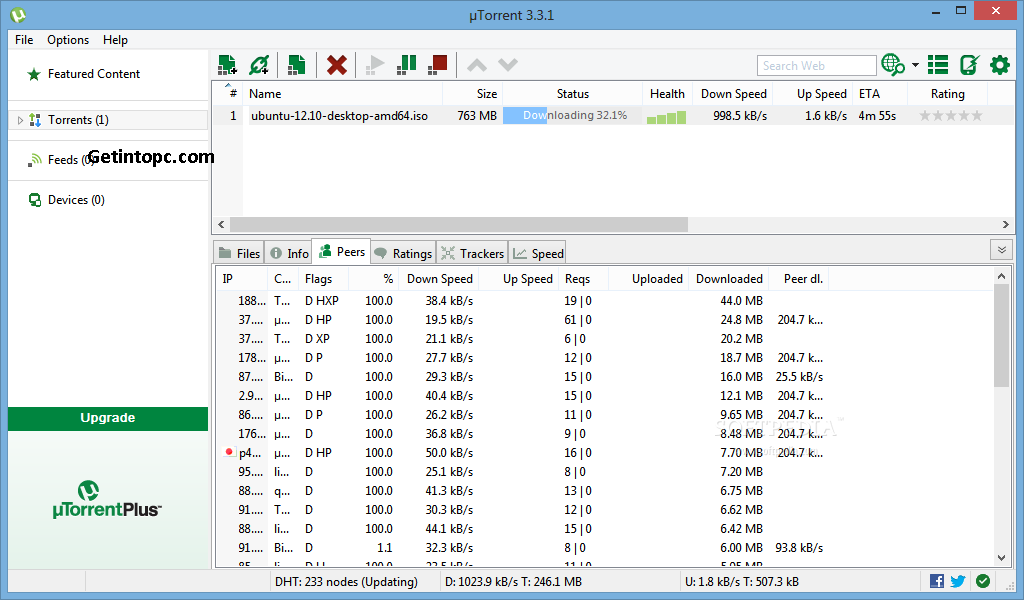Select Featured Content in sidebar
The width and height of the screenshot is (1024, 600).
[93, 74]
